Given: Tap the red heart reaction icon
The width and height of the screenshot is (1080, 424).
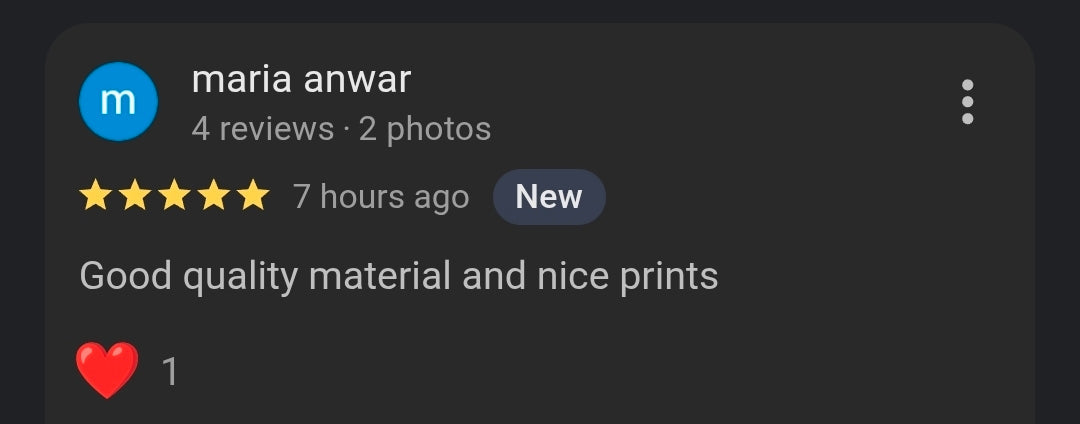Looking at the screenshot, I should pyautogui.click(x=107, y=370).
